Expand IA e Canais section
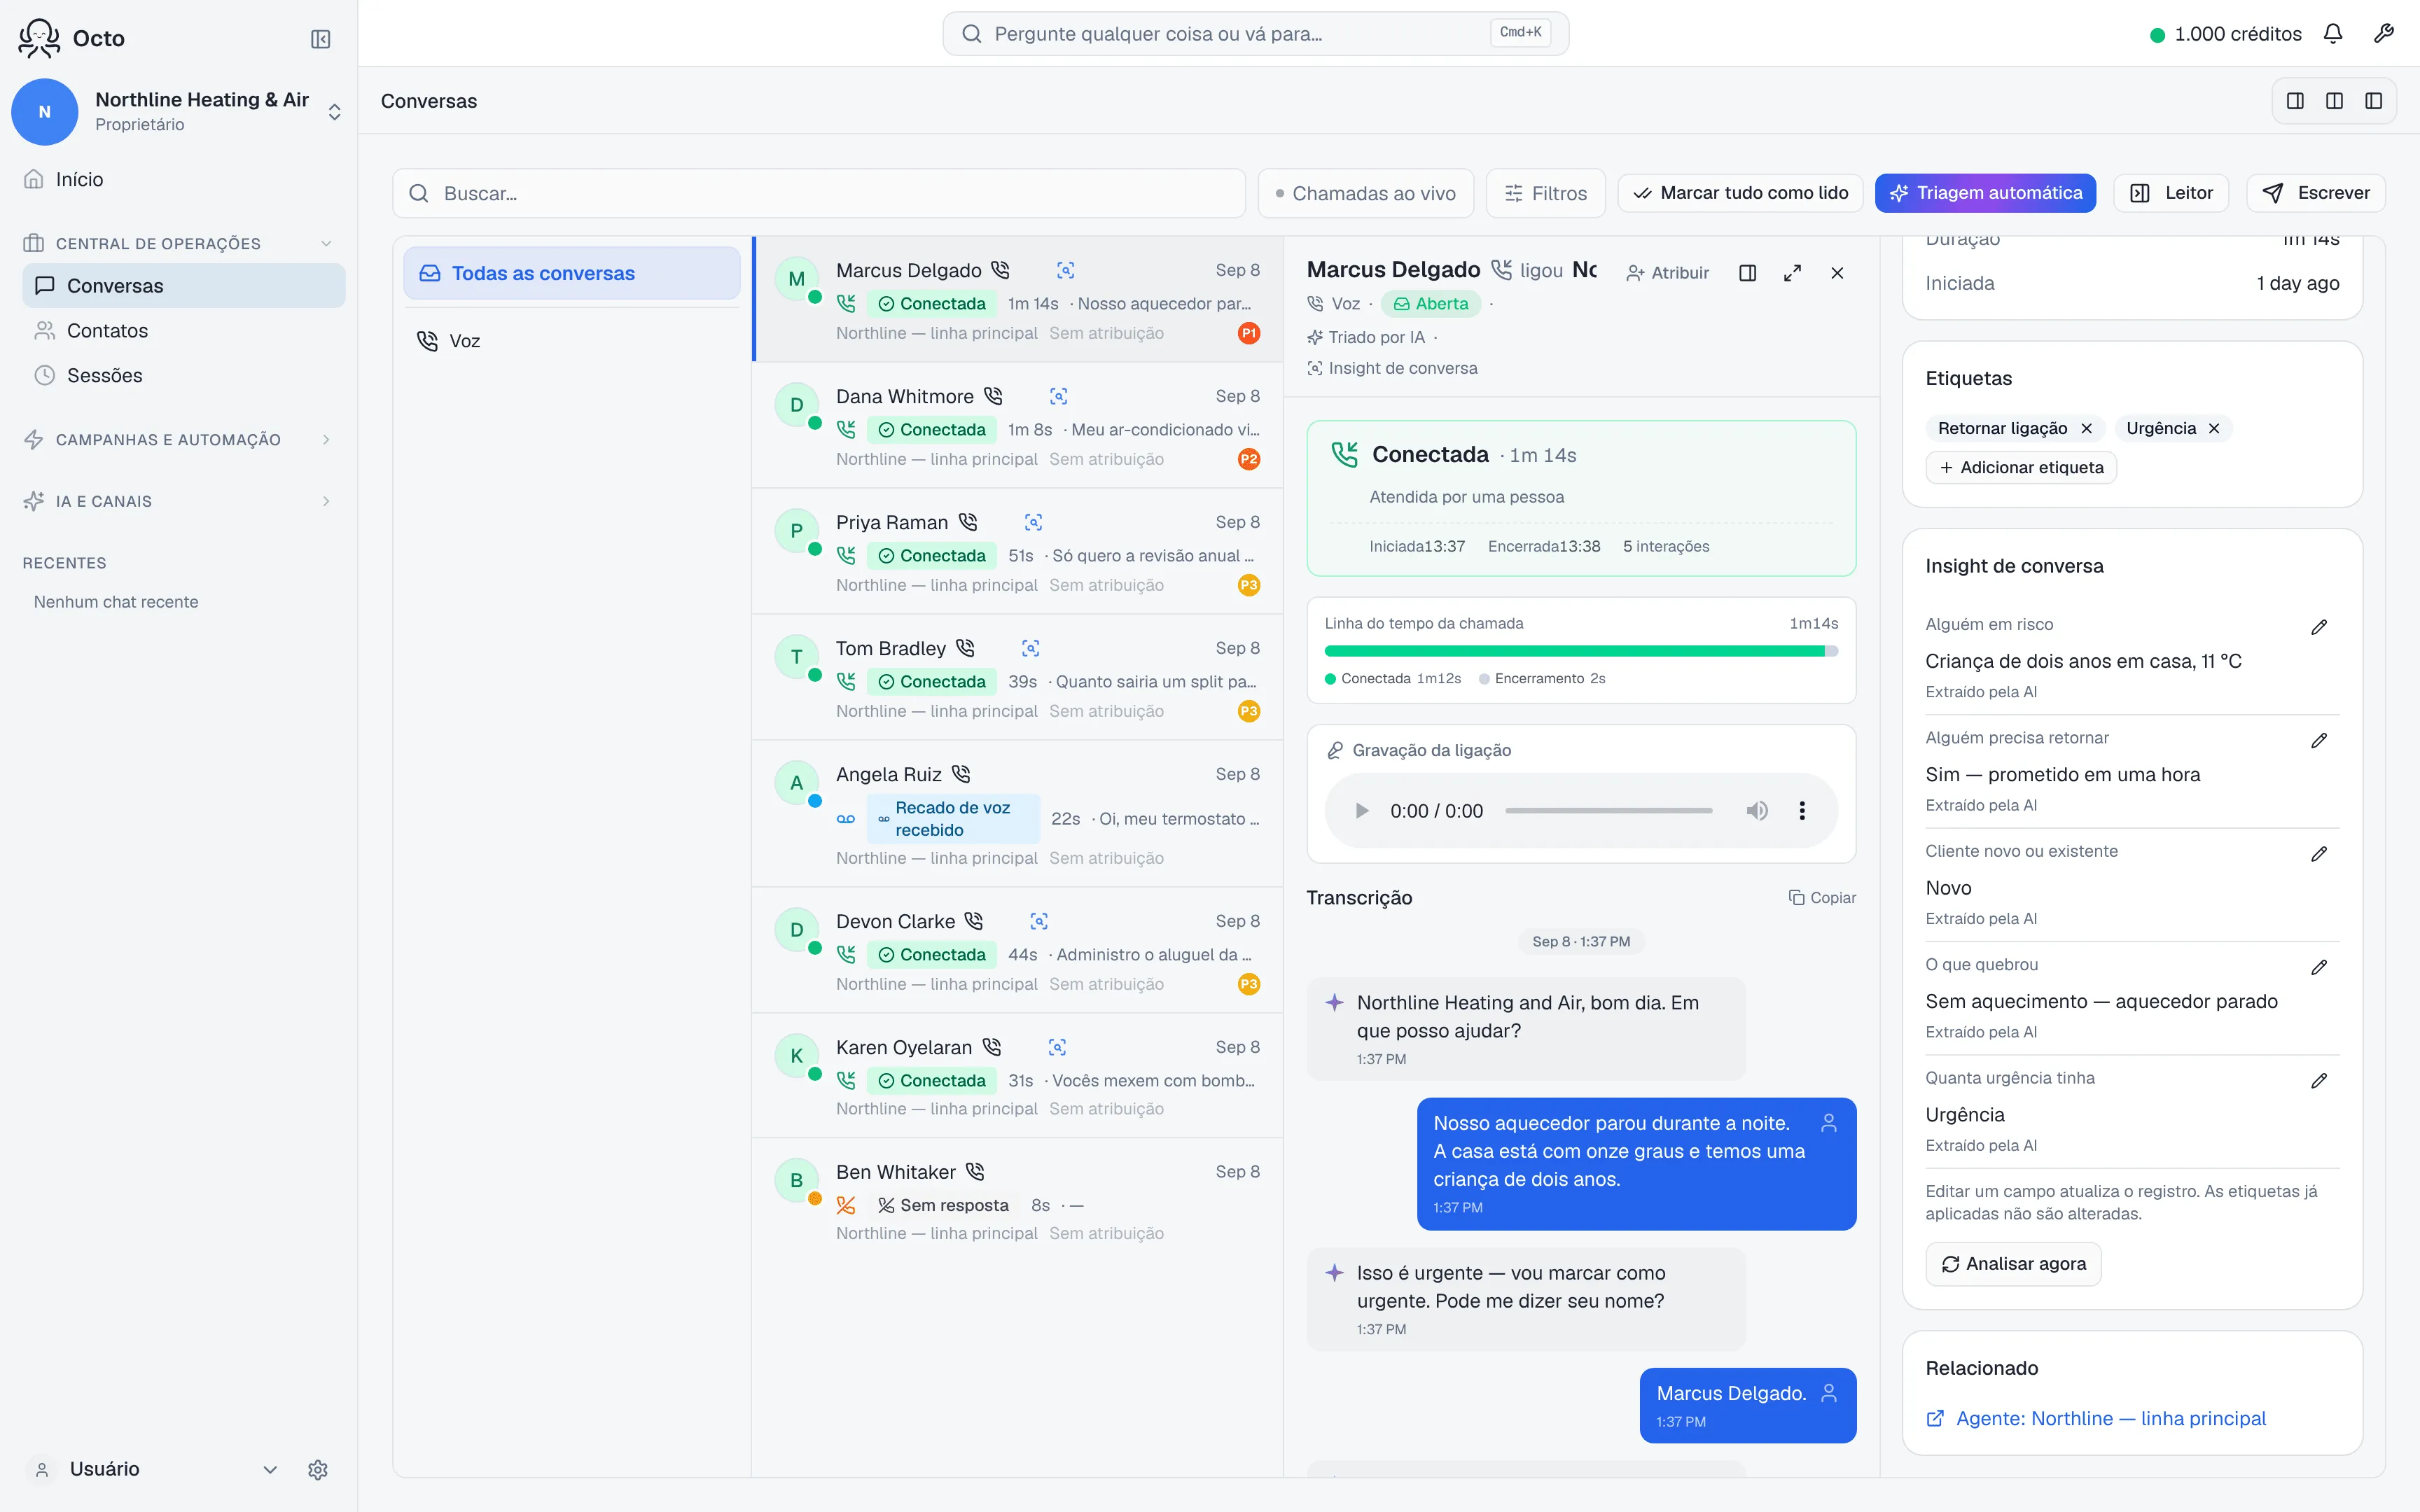This screenshot has width=2420, height=1512. point(178,501)
